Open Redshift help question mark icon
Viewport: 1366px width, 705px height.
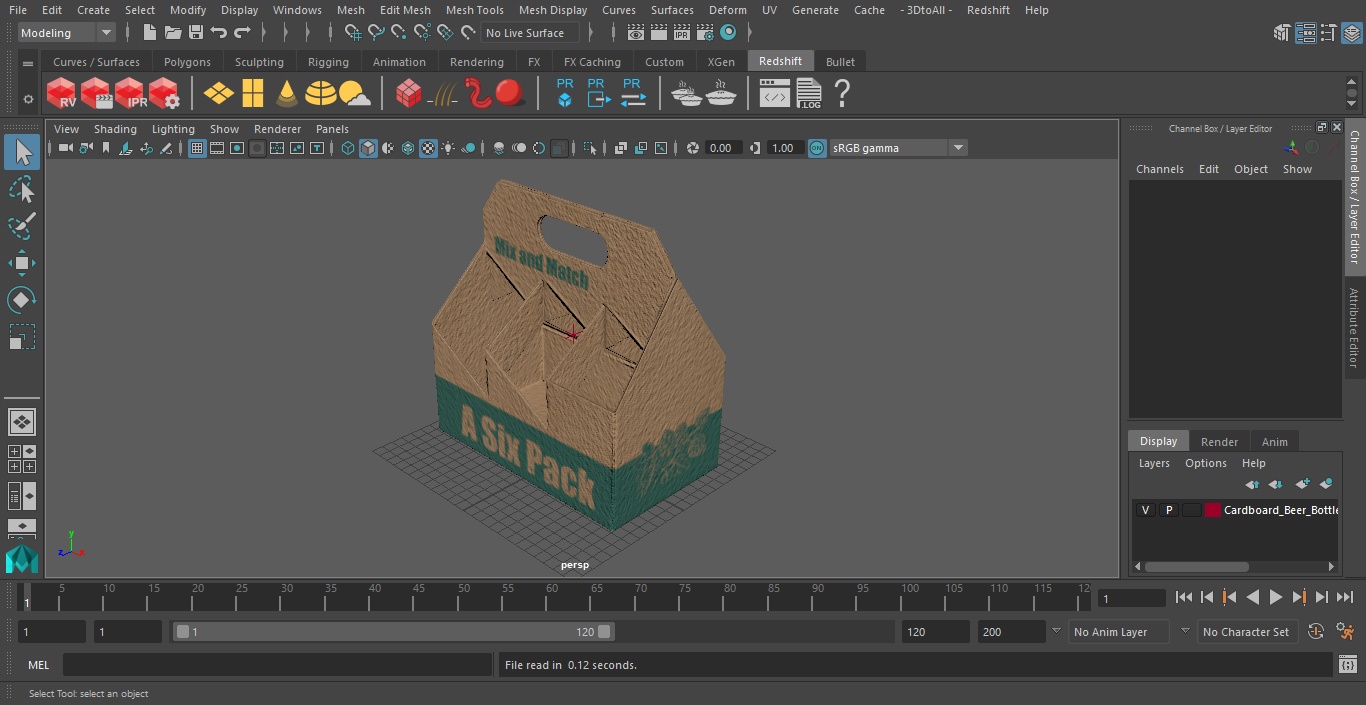pyautogui.click(x=842, y=94)
